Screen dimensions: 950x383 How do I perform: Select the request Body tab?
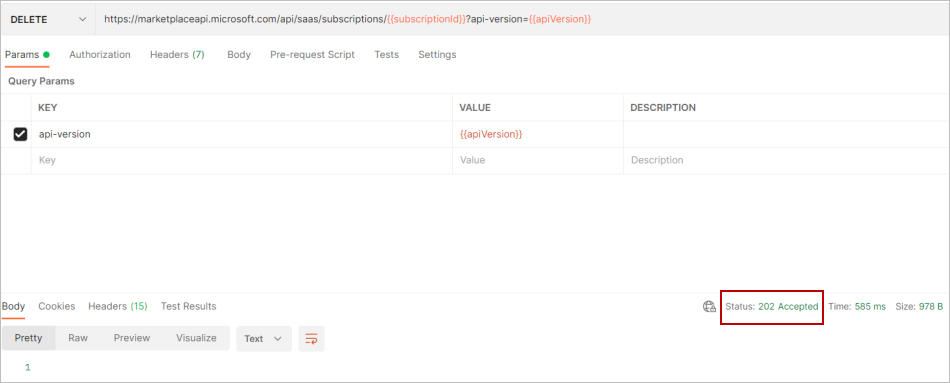click(x=239, y=55)
